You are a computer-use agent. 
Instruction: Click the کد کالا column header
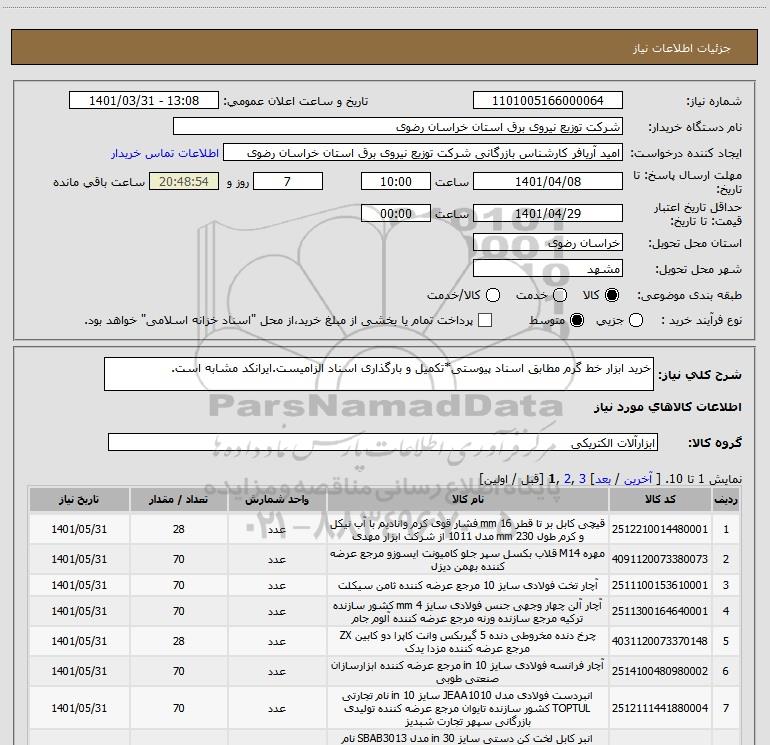660,499
